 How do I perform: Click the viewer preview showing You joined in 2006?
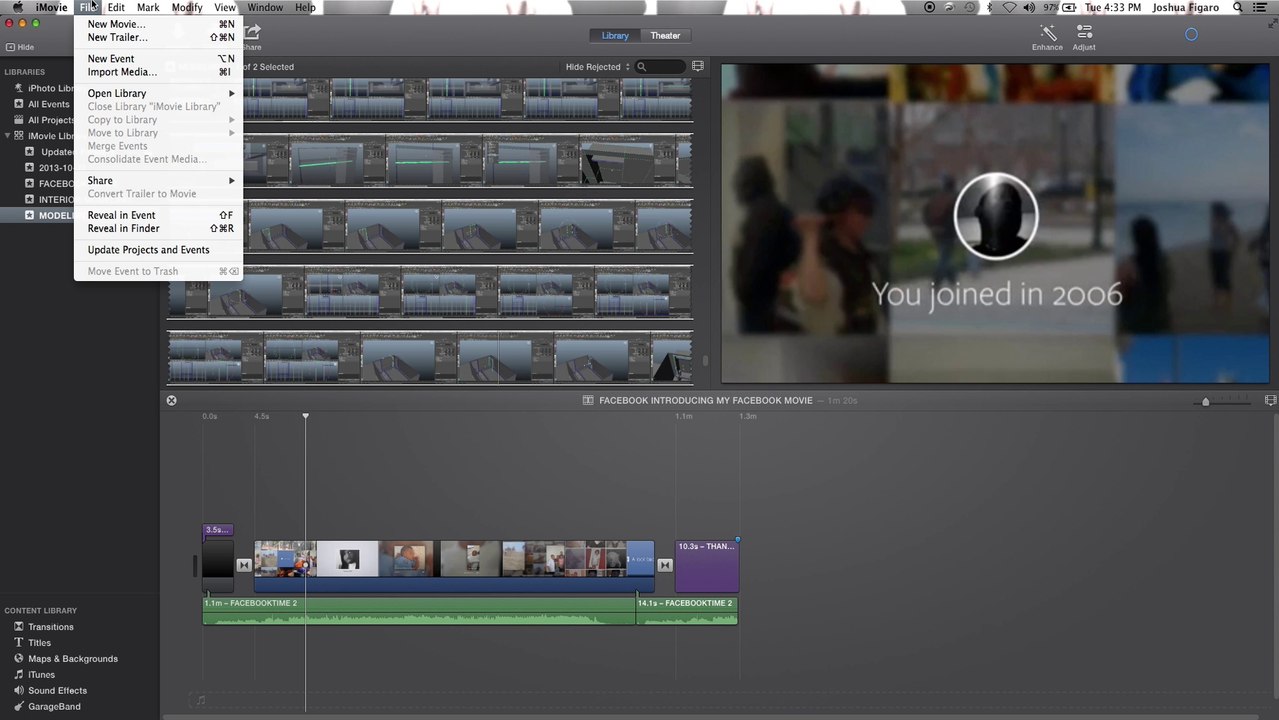[x=996, y=223]
